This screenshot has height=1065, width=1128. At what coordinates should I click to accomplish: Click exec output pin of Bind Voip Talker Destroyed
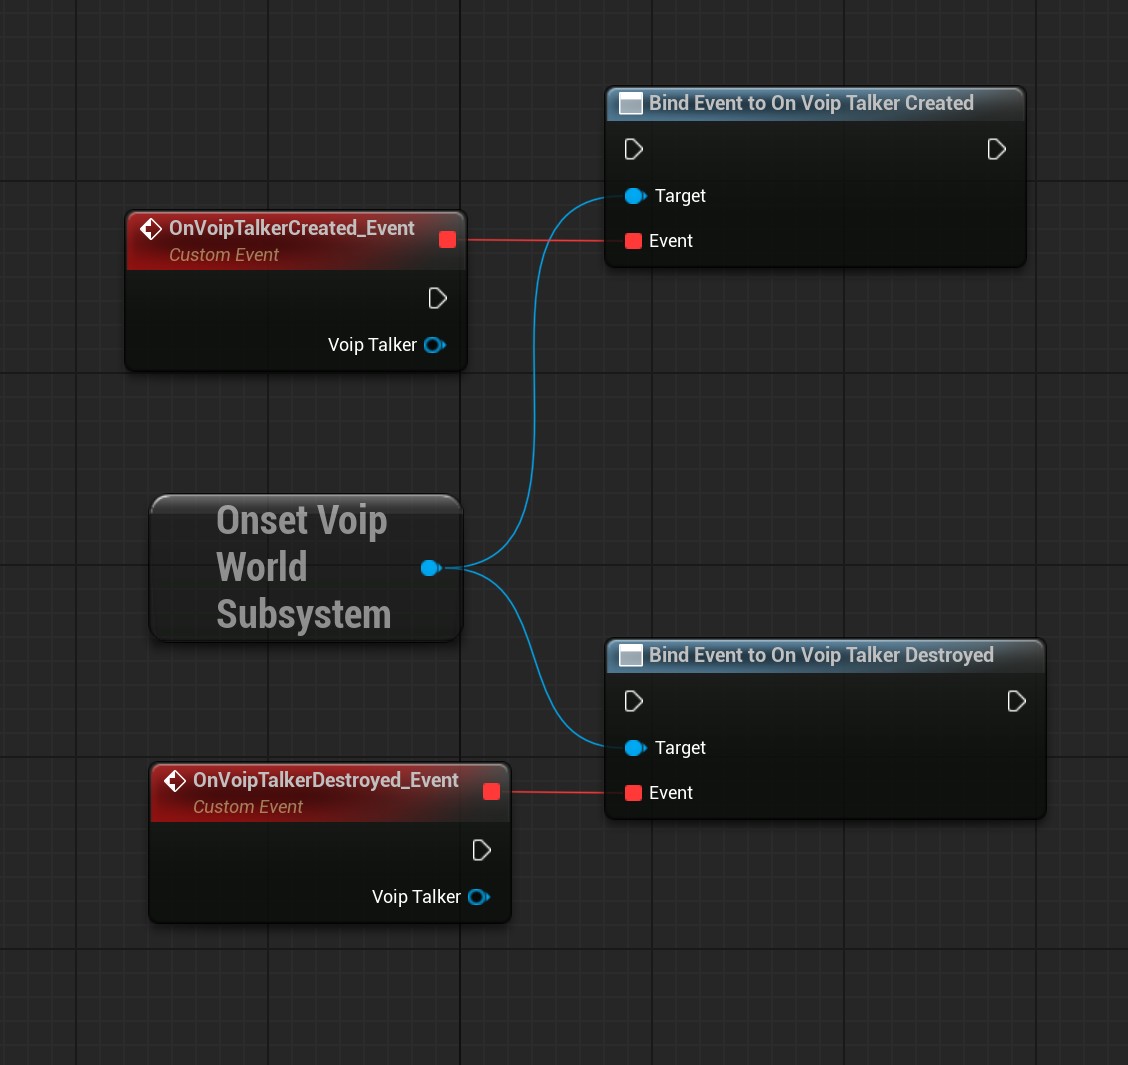(1016, 701)
